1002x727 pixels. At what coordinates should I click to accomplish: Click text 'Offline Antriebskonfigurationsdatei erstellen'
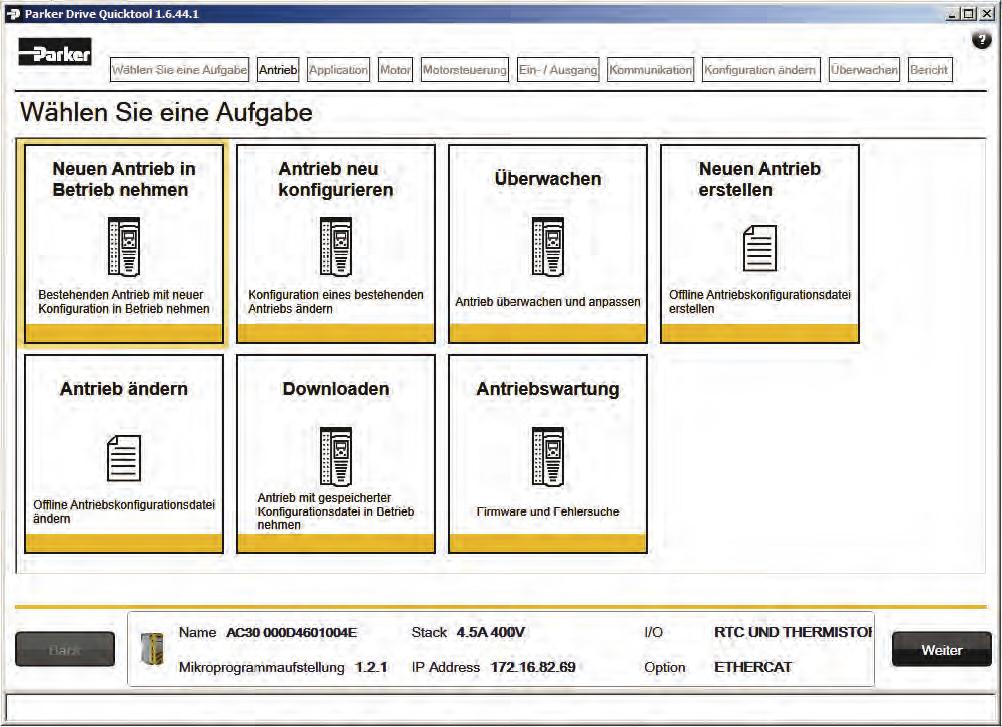click(760, 302)
